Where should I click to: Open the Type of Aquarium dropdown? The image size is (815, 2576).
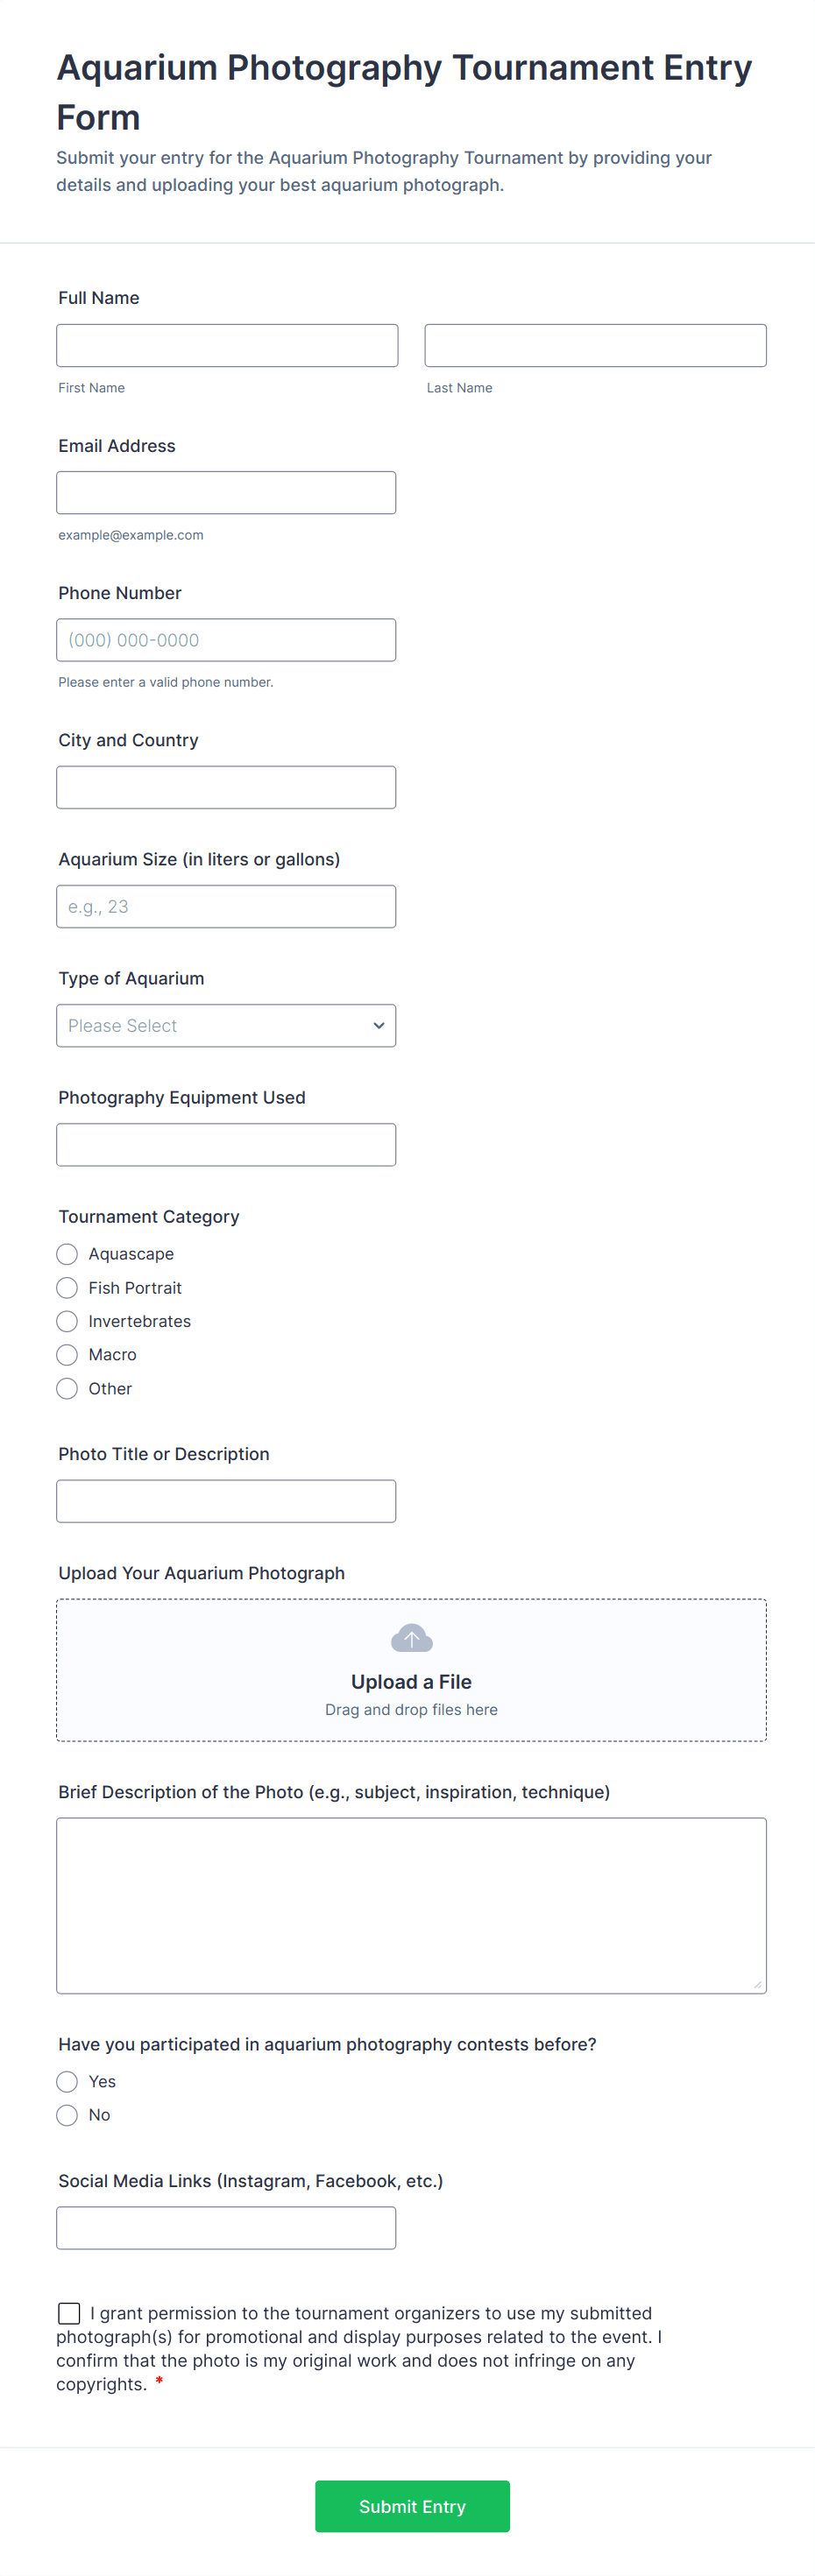pos(226,1025)
